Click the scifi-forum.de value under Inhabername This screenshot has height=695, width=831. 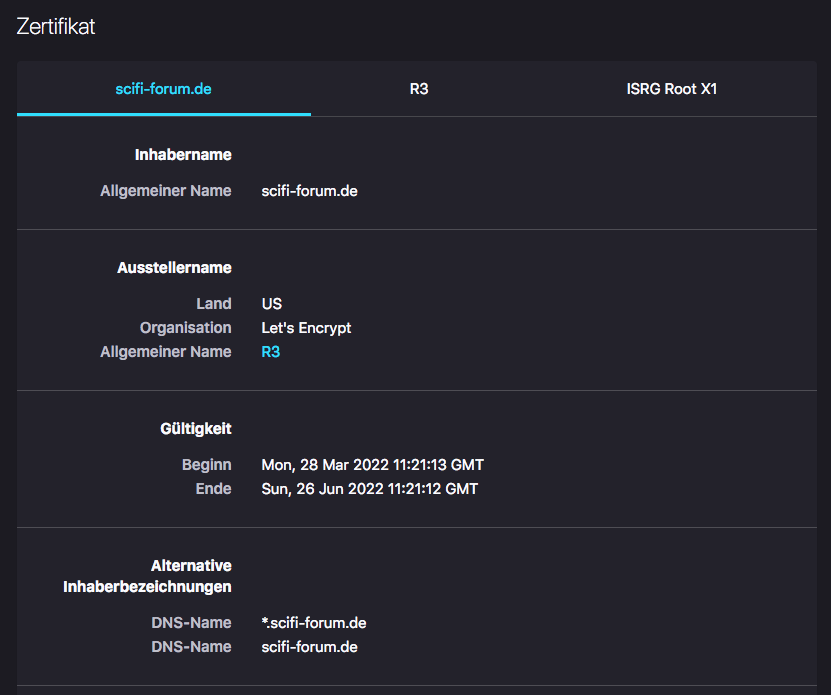[309, 191]
